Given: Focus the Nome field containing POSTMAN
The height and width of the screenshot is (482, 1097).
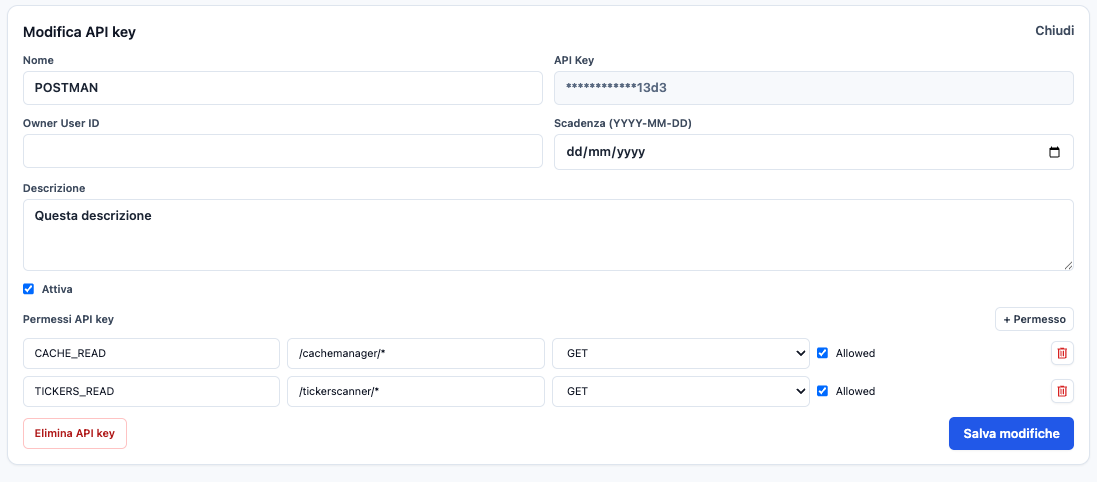Looking at the screenshot, I should pos(282,88).
